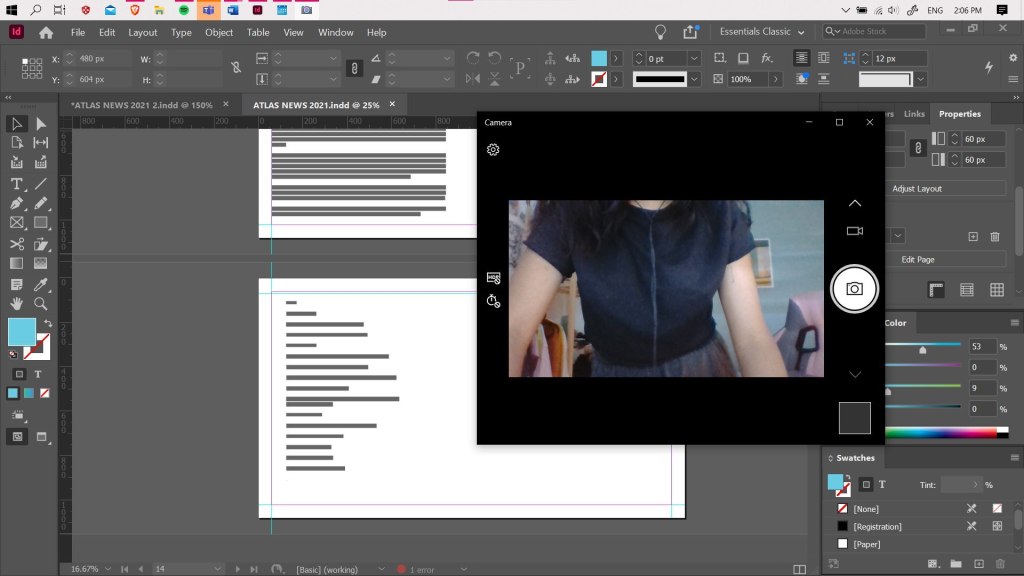1024x576 pixels.
Task: Toggle constrain proportions chain link for scale
Action: (353, 68)
